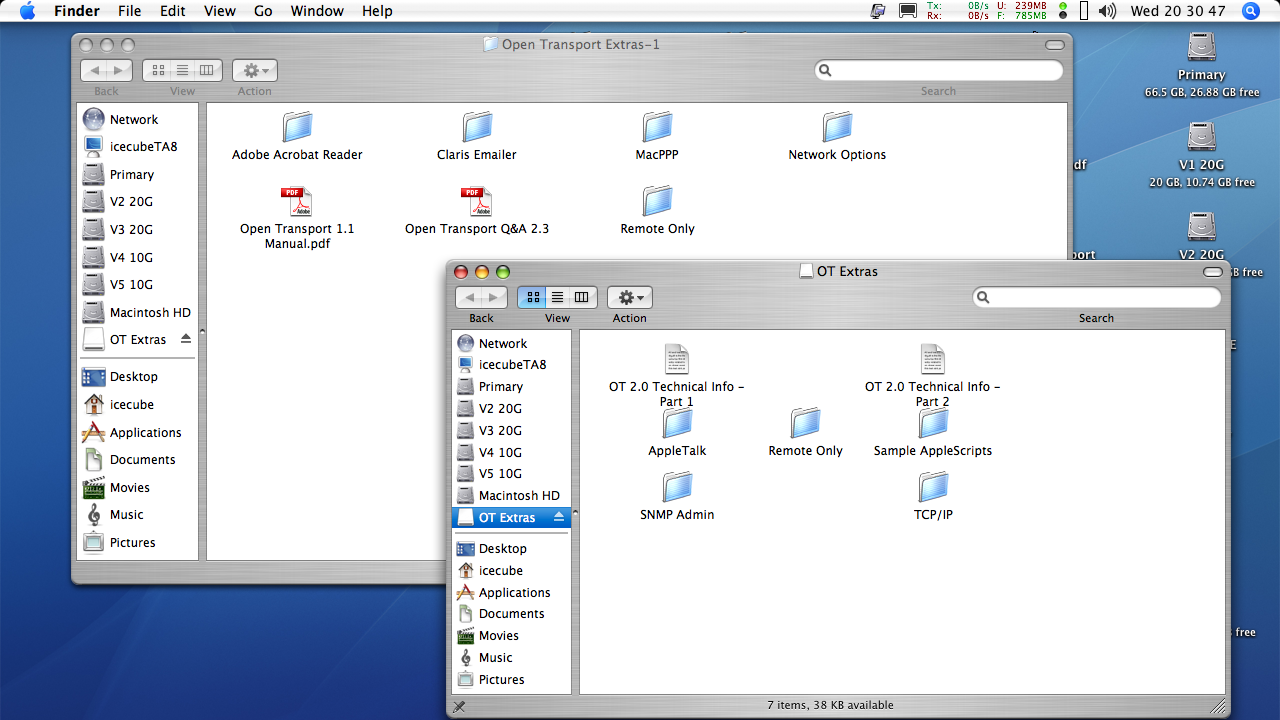Viewport: 1280px width, 720px height.
Task: Select Music in Open Transport Extras-1 sidebar
Action: click(138, 514)
